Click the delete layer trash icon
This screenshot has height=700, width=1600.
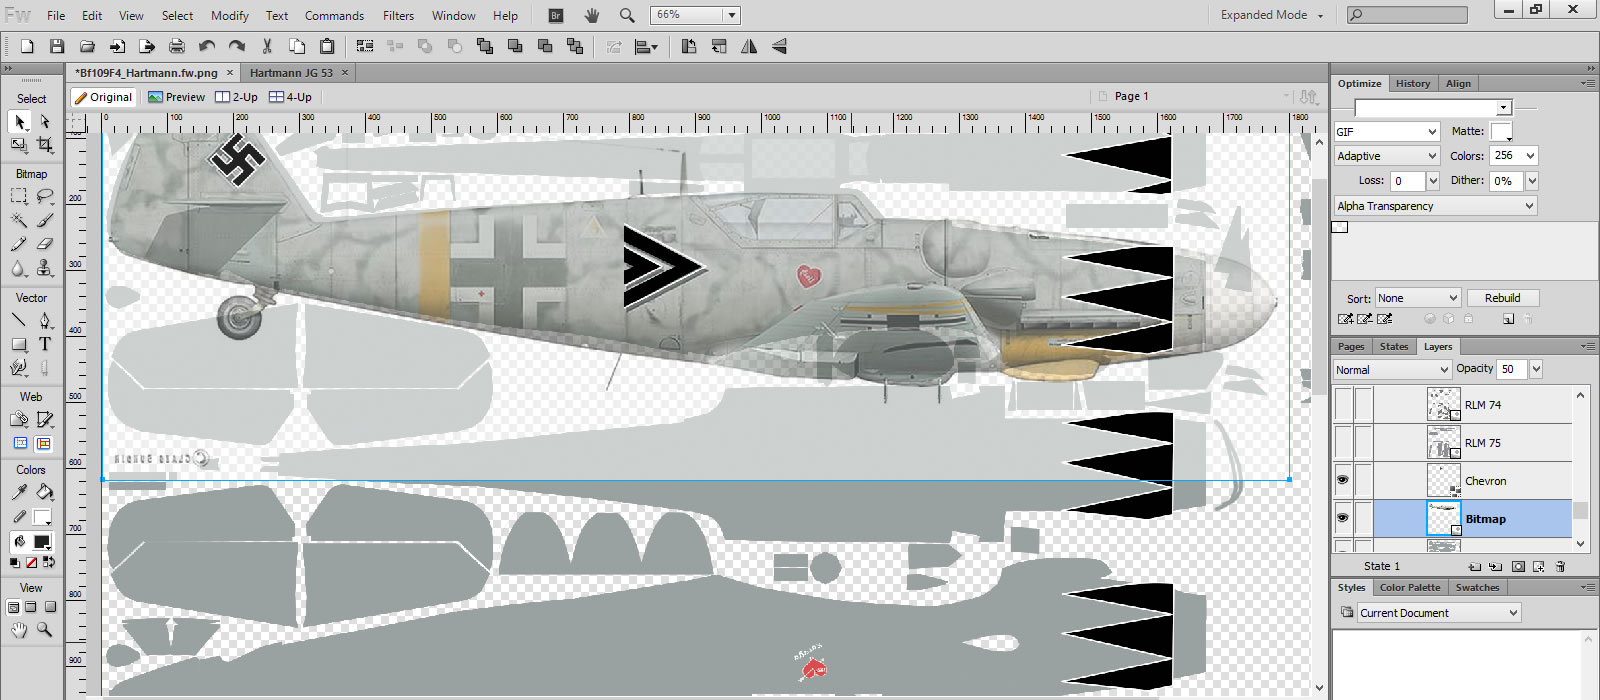[x=1560, y=566]
